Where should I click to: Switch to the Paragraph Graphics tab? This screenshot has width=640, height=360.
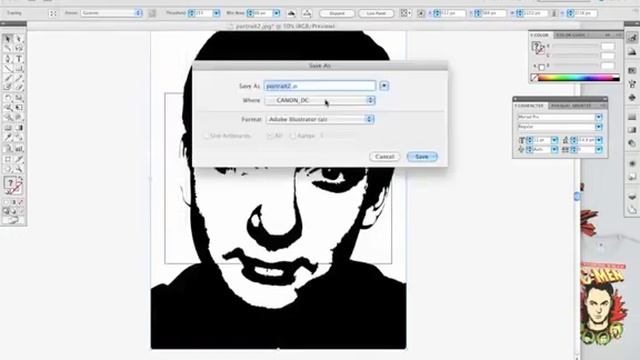pos(571,106)
